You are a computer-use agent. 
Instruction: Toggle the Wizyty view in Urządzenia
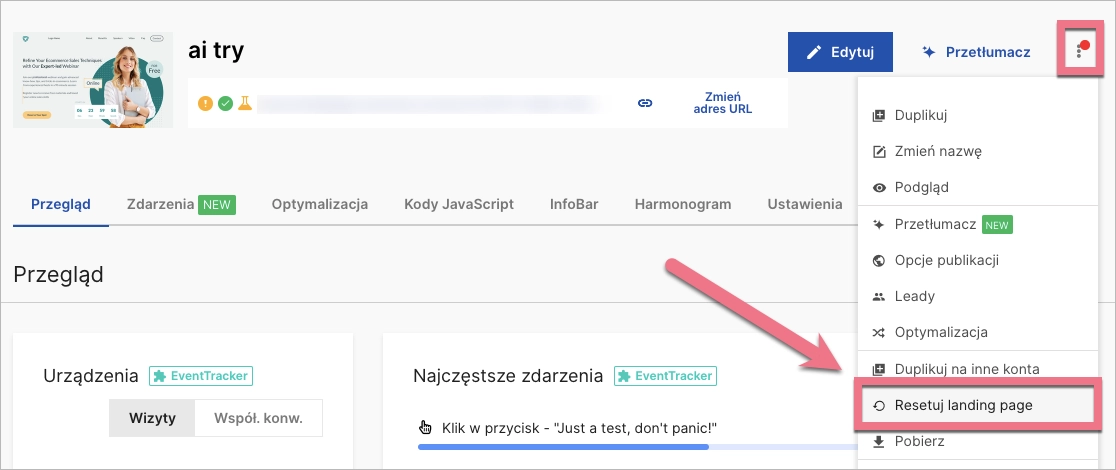pos(152,418)
